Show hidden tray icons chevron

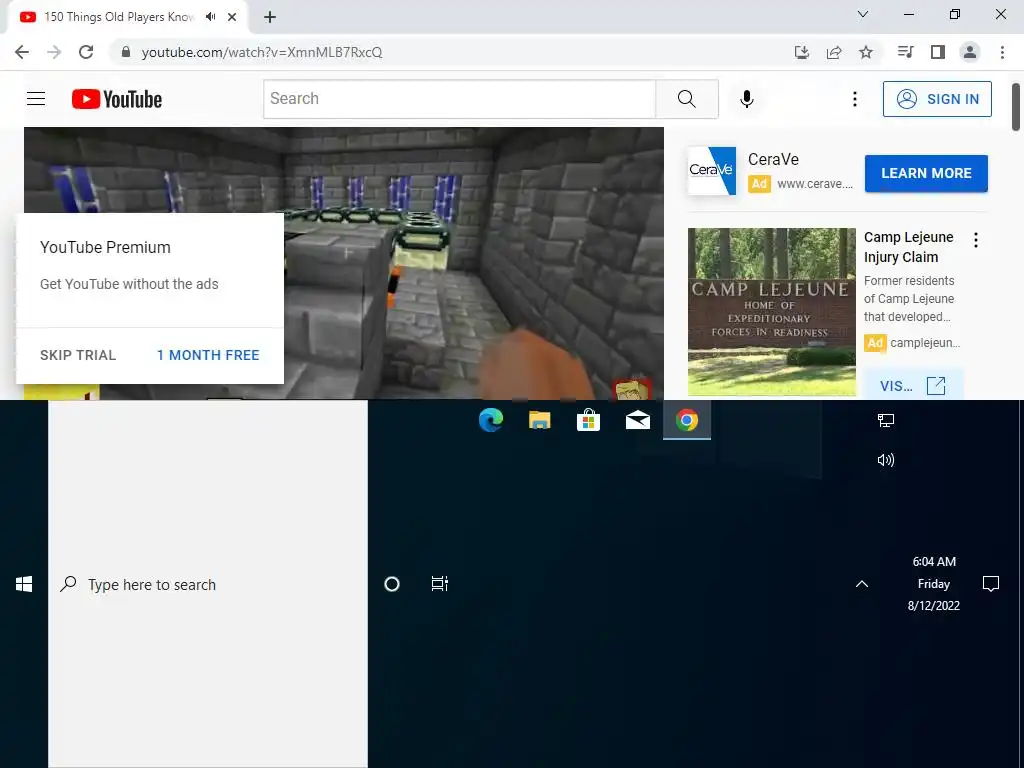point(862,584)
